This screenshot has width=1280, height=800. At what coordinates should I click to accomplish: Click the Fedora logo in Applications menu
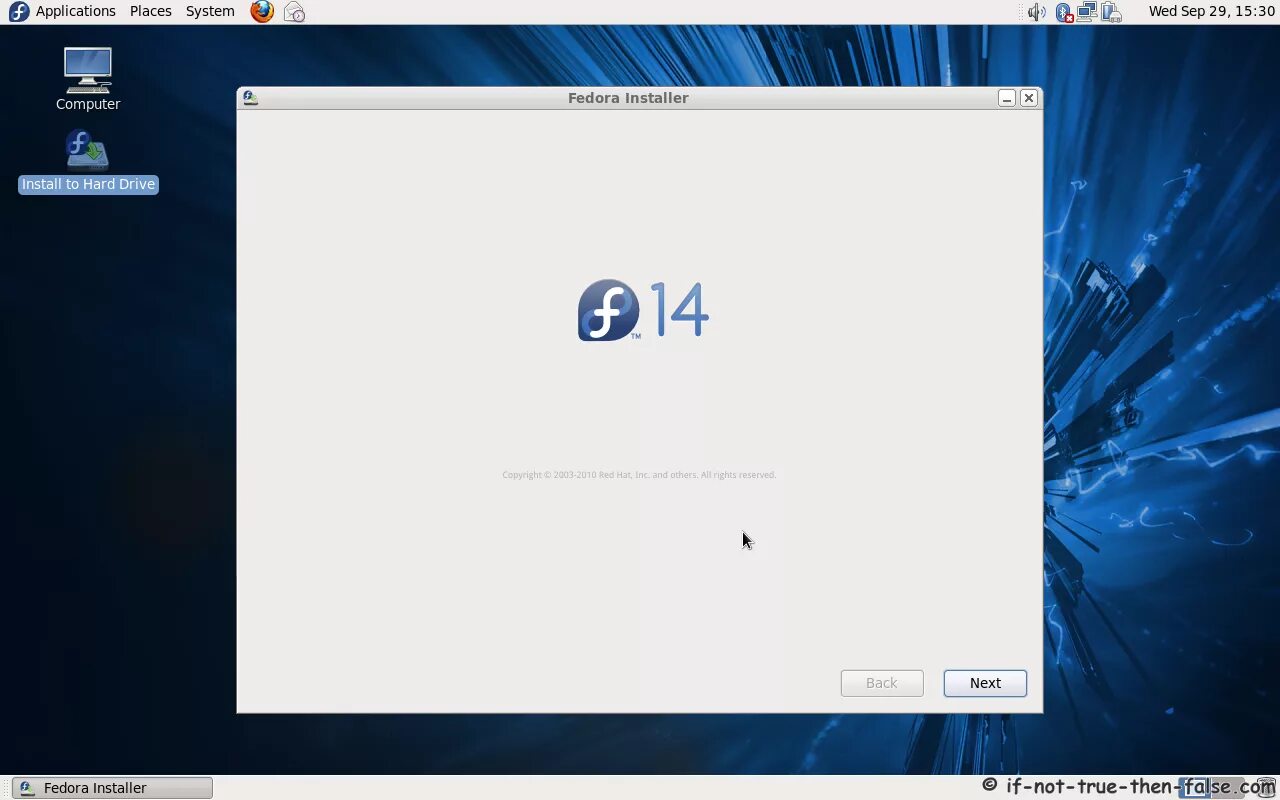(18, 11)
